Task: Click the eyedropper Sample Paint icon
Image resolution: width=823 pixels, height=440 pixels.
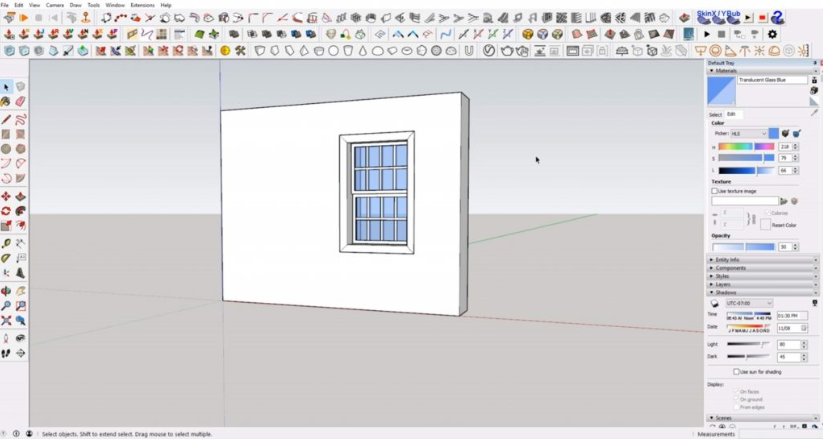Action: pos(814,112)
